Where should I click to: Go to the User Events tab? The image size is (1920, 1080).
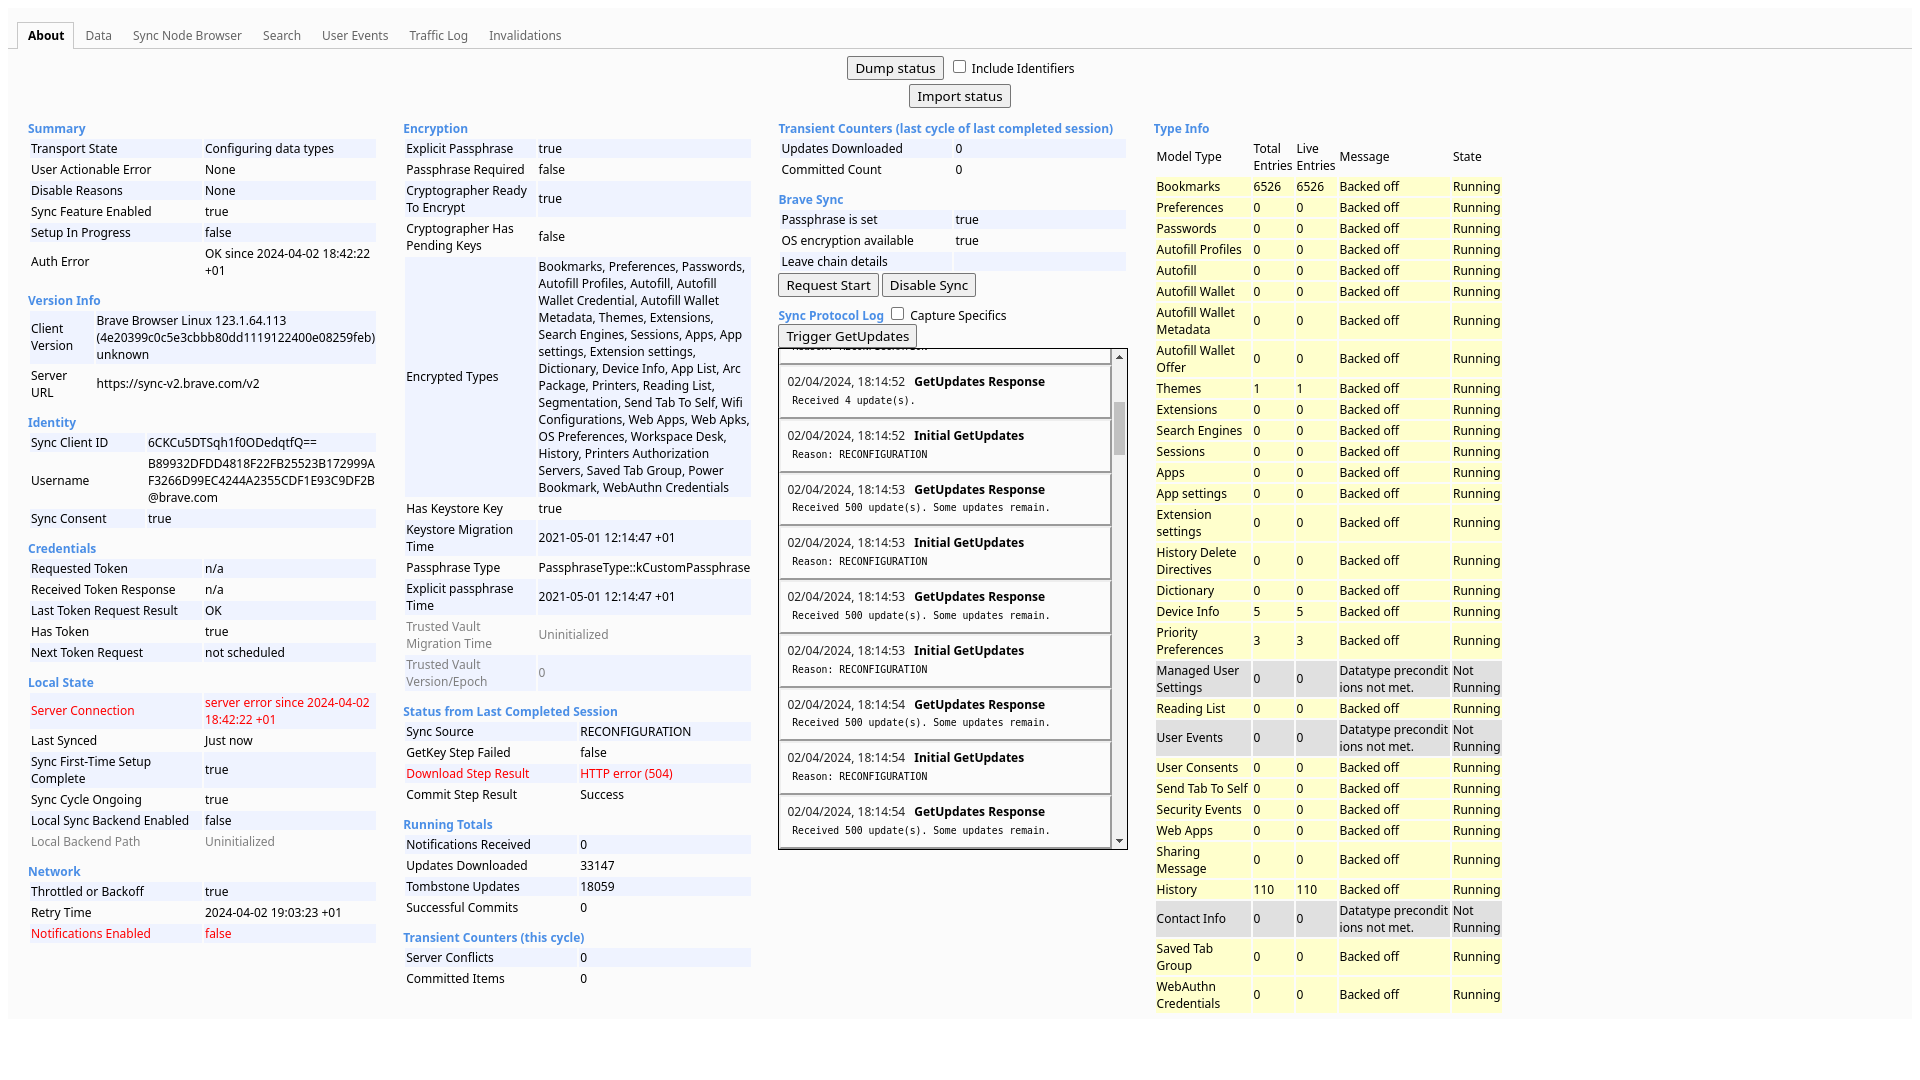tap(354, 35)
